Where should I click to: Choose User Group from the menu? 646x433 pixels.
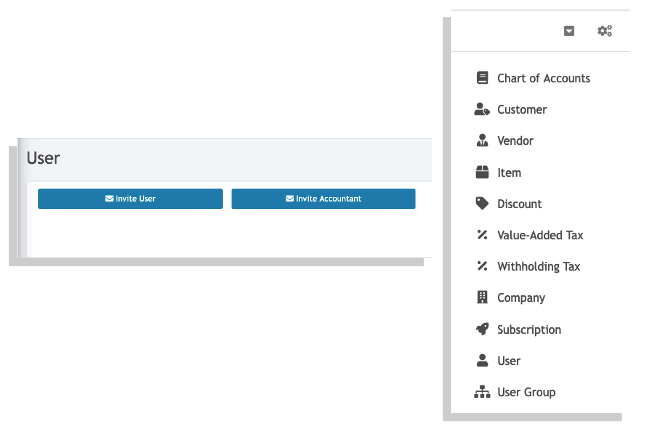click(x=526, y=392)
